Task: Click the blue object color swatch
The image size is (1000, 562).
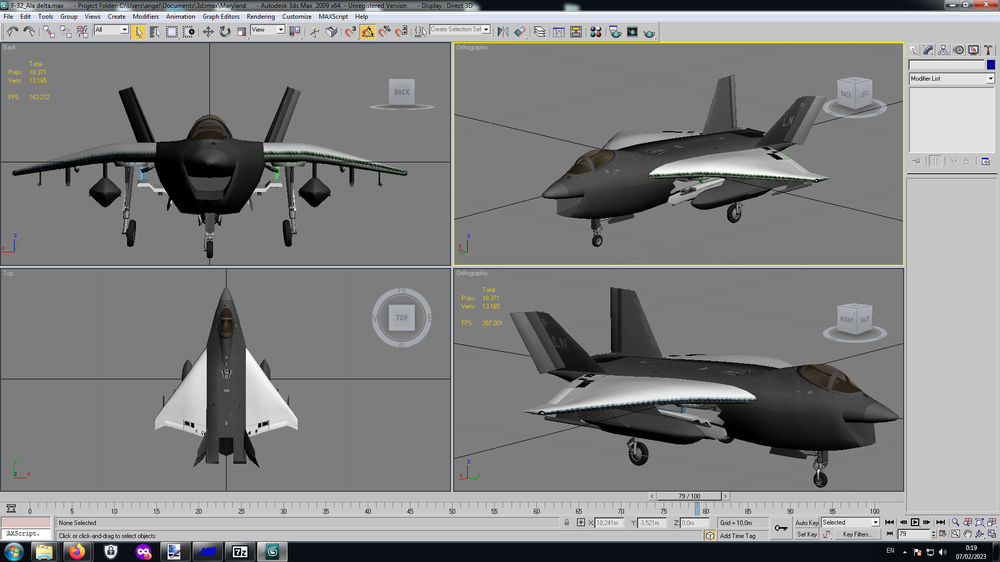Action: [x=990, y=64]
